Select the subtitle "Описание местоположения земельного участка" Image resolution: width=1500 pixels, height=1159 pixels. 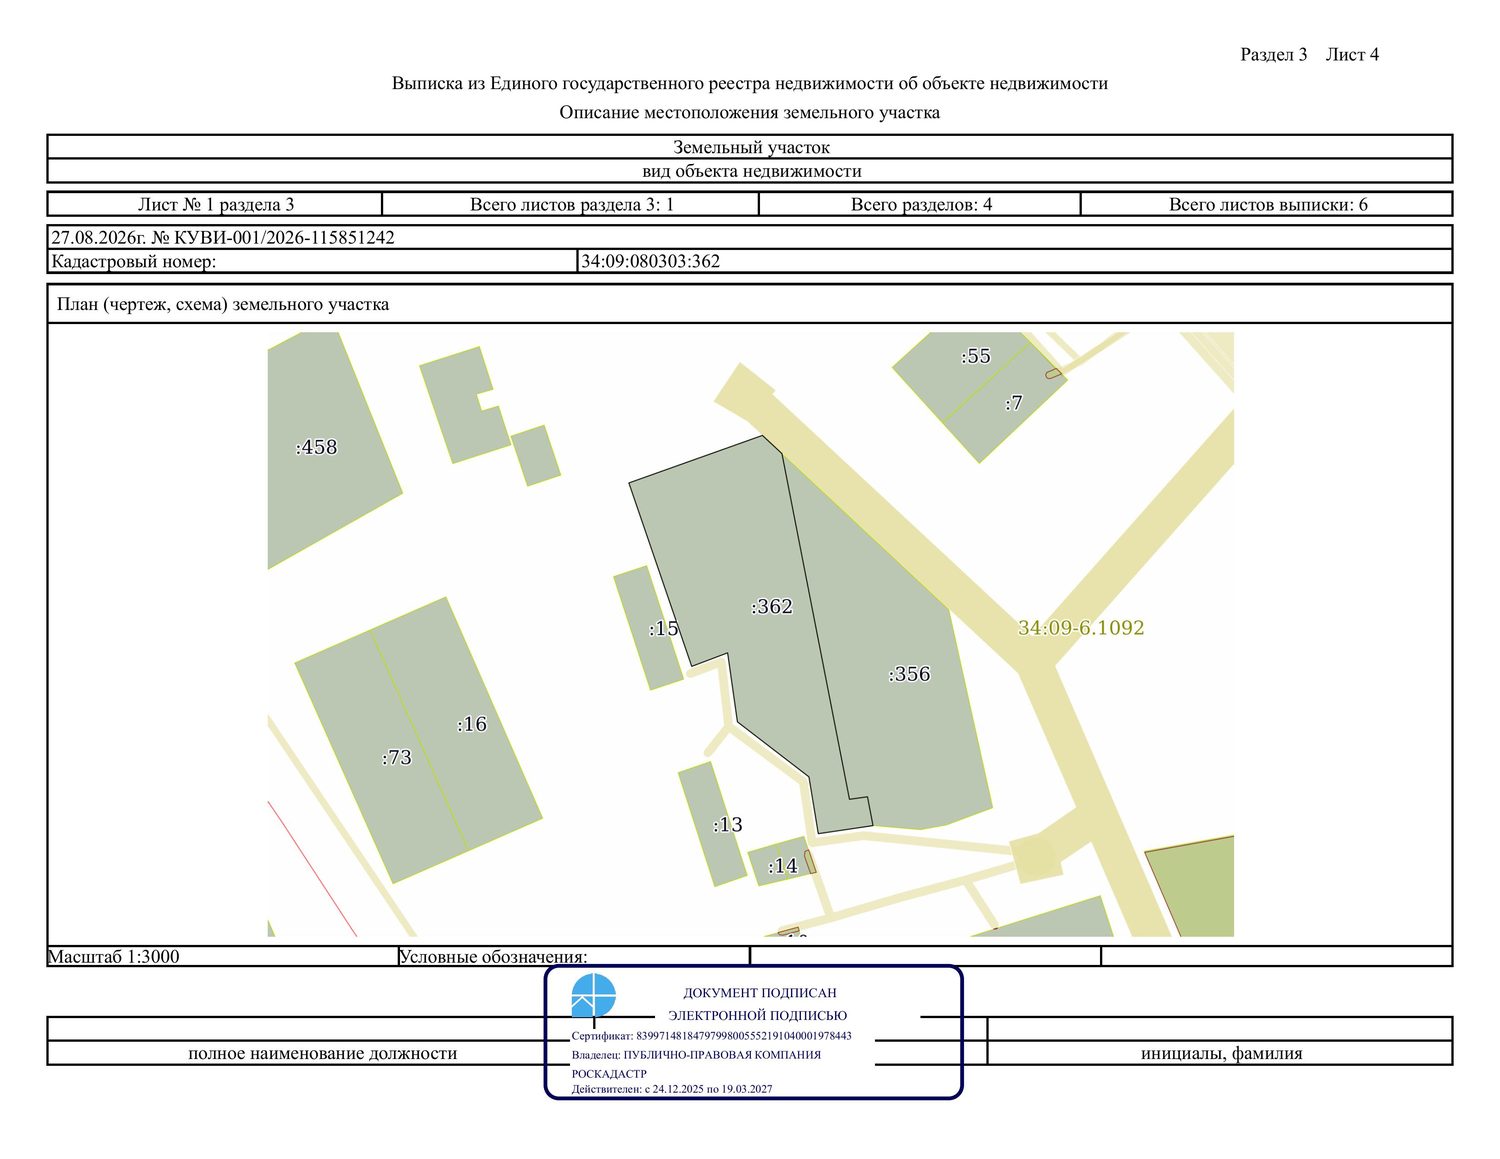(750, 113)
